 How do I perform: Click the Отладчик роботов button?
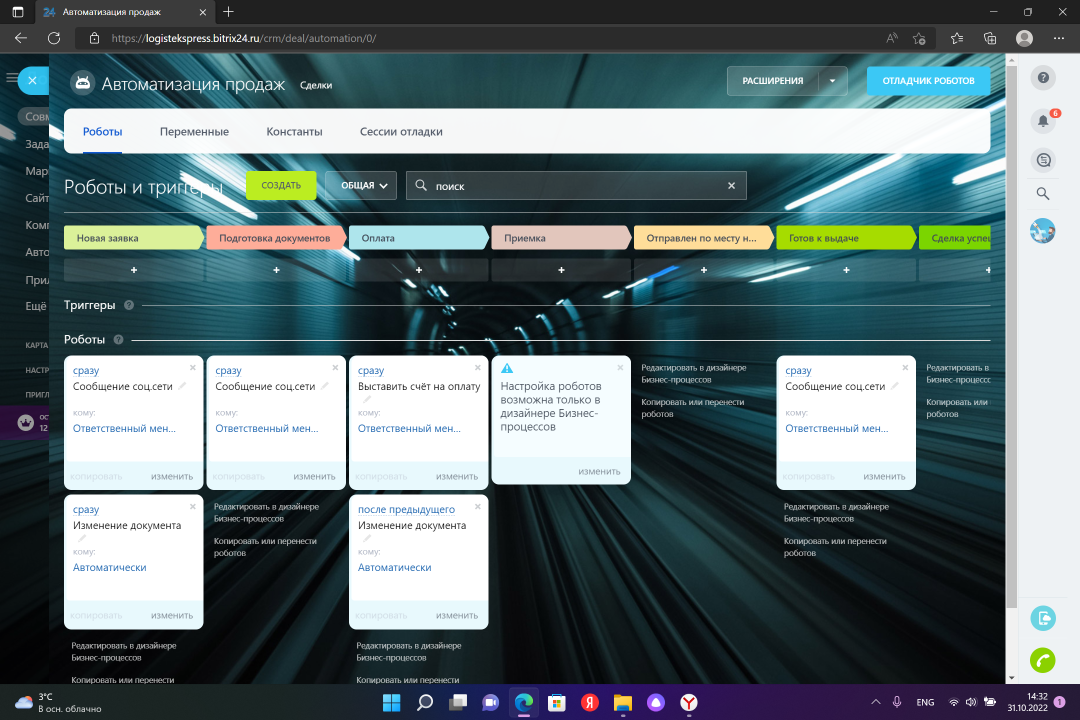(928, 81)
